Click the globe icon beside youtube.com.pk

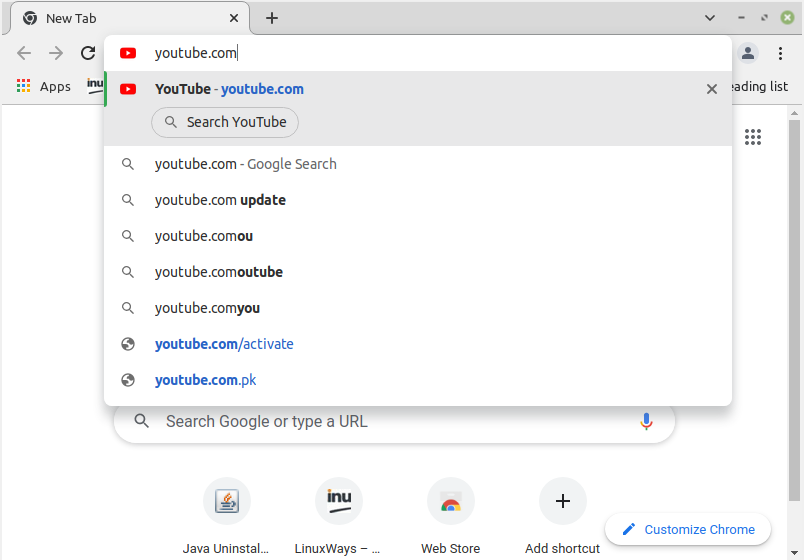[x=128, y=380]
